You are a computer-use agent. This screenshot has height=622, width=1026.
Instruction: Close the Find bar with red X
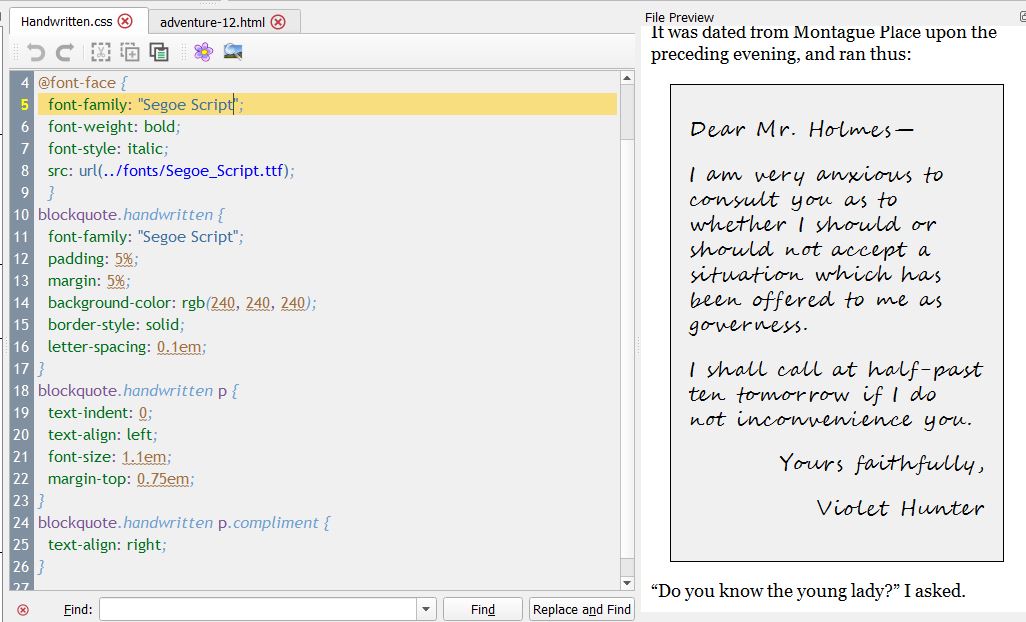tap(23, 610)
